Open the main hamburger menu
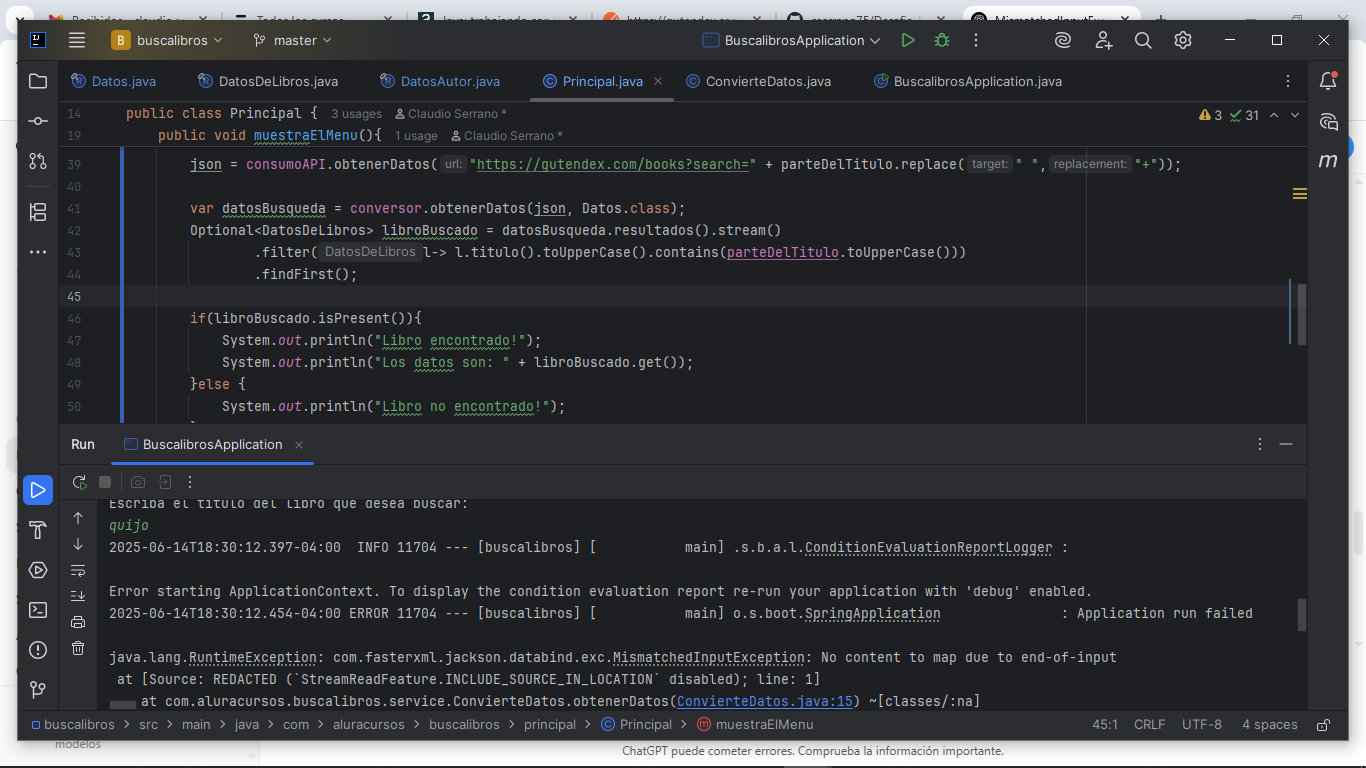Viewport: 1366px width, 768px height. (77, 40)
